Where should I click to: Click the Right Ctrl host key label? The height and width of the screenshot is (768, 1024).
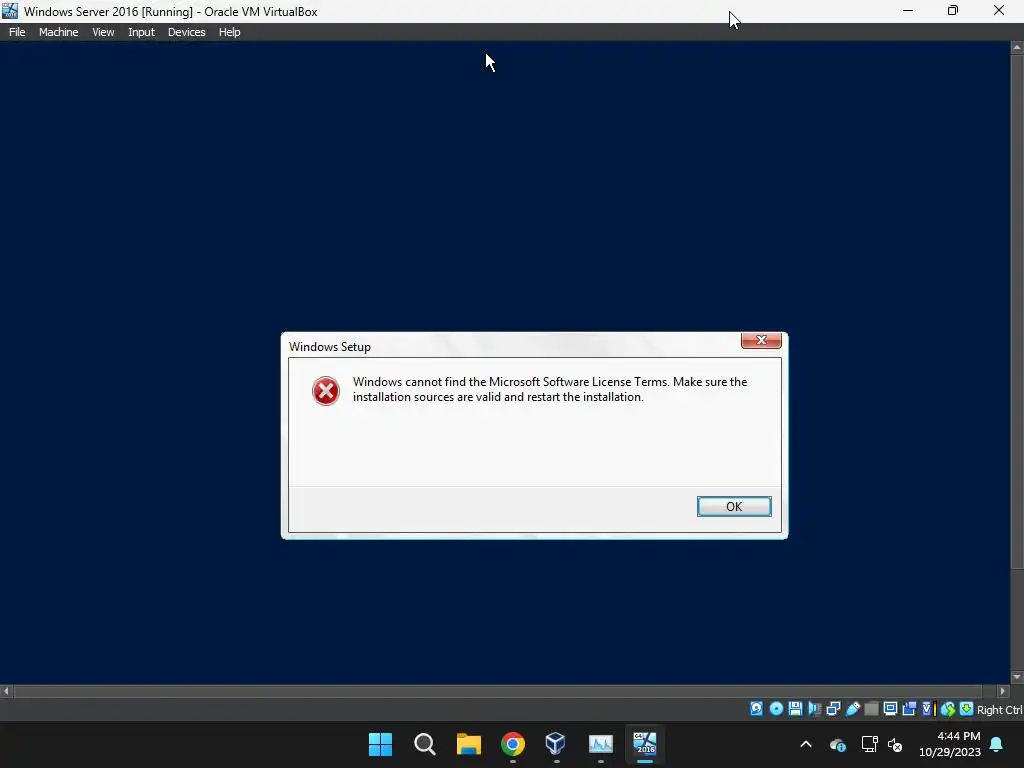pyautogui.click(x=1000, y=710)
